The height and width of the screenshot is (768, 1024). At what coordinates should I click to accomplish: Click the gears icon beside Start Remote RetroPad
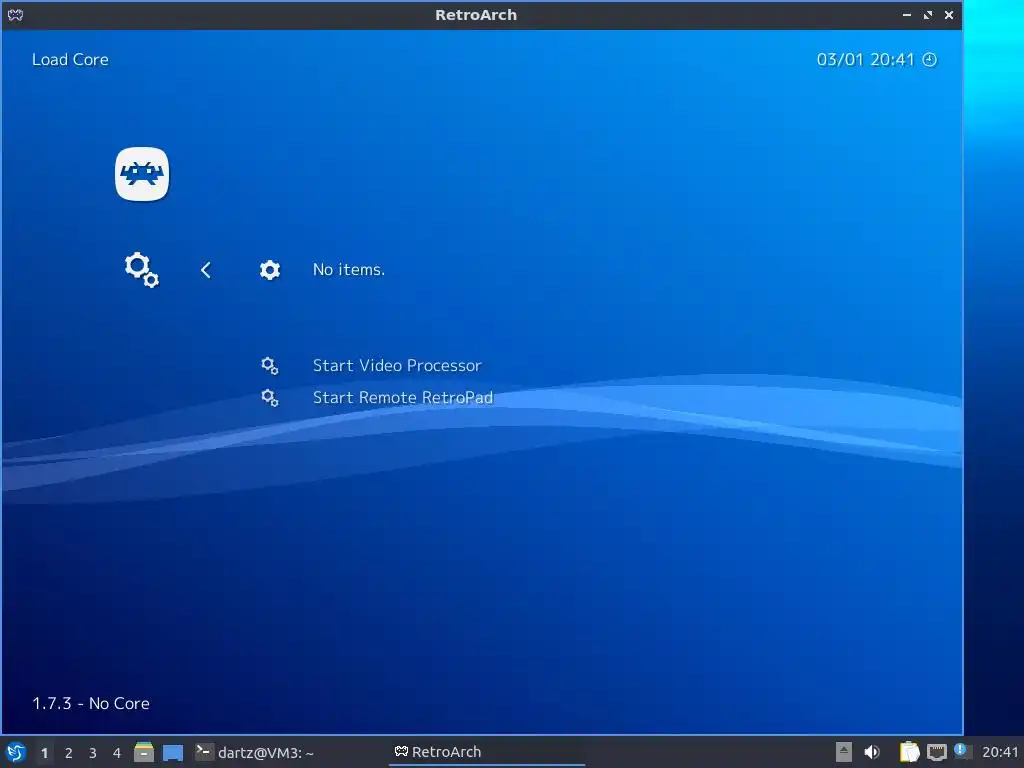click(270, 398)
